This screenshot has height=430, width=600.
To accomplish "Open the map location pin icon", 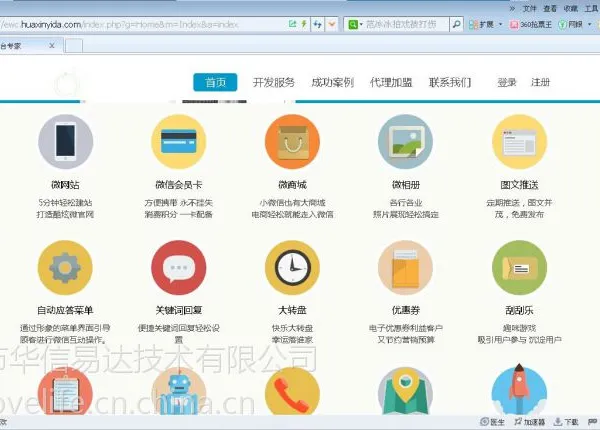I will 406,391.
